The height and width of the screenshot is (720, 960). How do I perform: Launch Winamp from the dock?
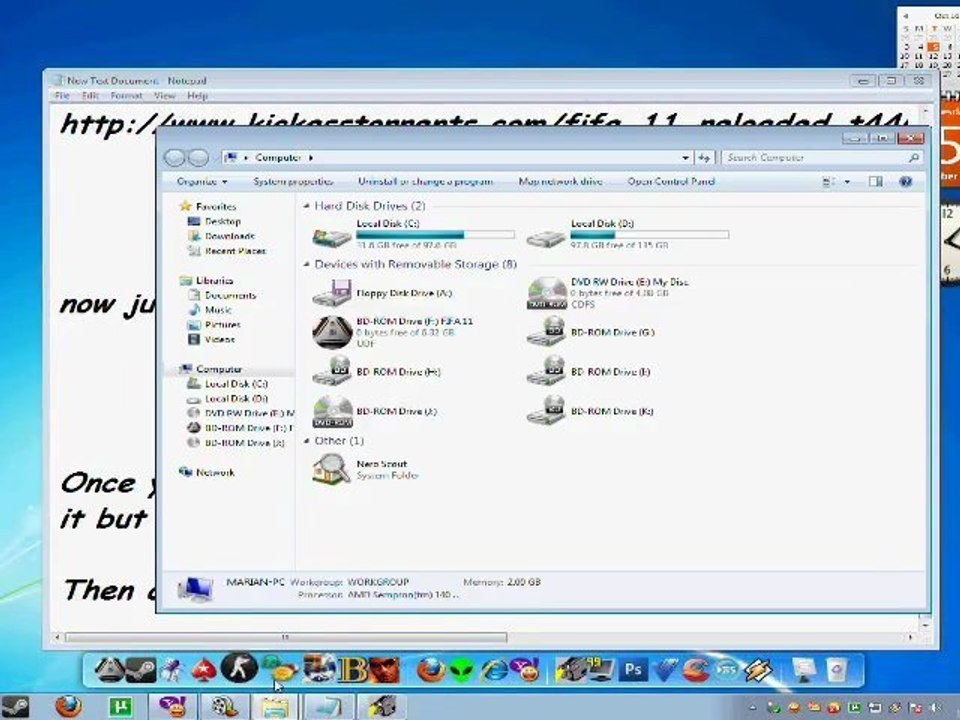coord(759,670)
